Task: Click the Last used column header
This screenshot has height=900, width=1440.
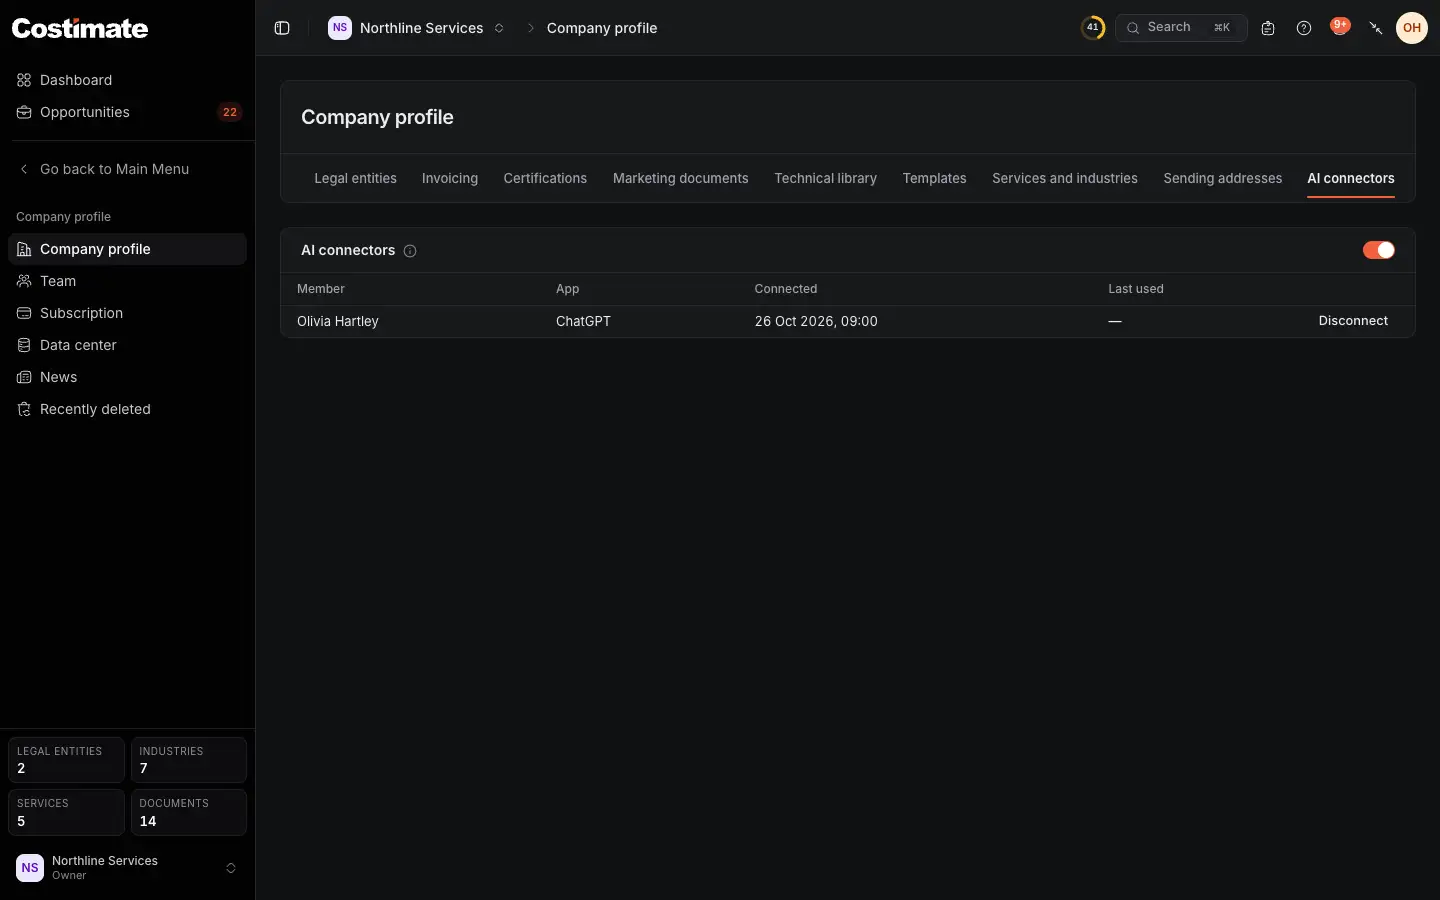Action: point(1136,289)
